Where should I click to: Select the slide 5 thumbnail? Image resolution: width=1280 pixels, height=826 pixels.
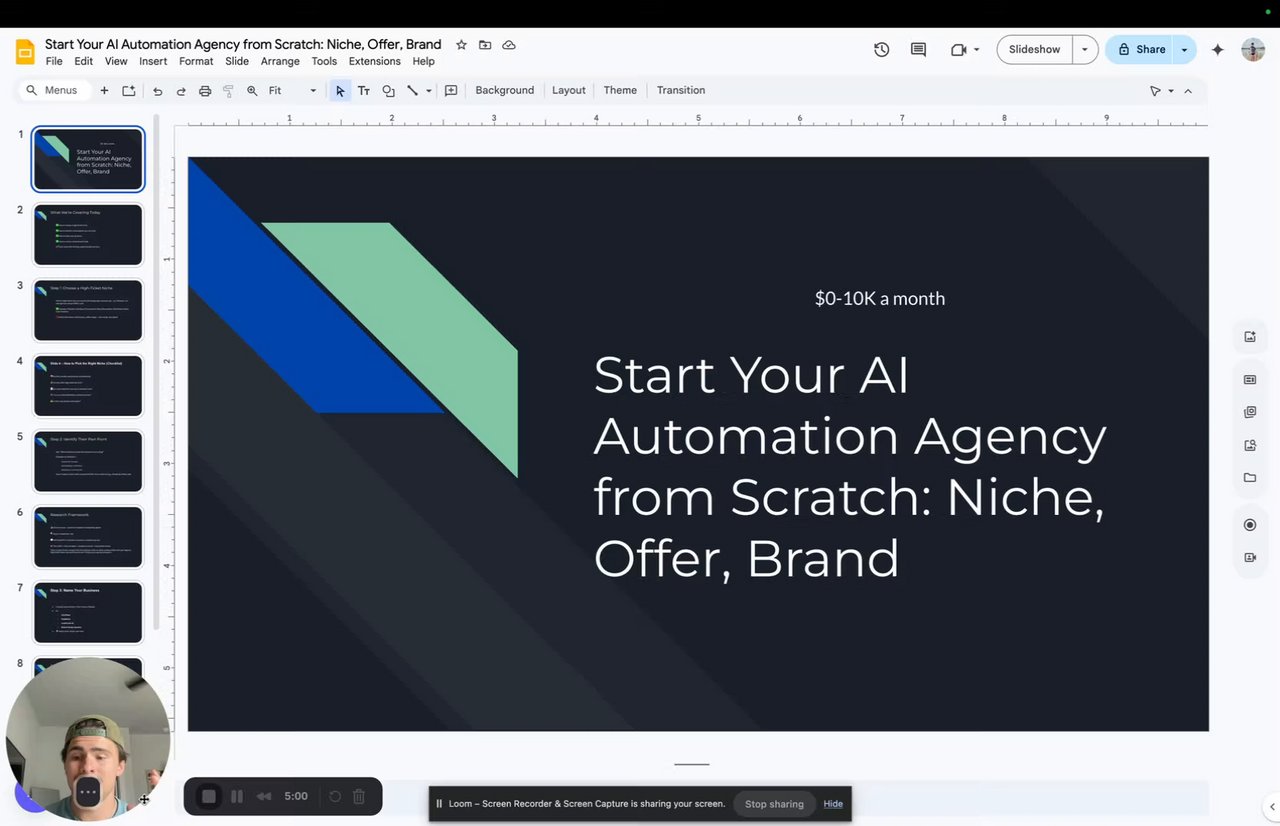(x=88, y=461)
